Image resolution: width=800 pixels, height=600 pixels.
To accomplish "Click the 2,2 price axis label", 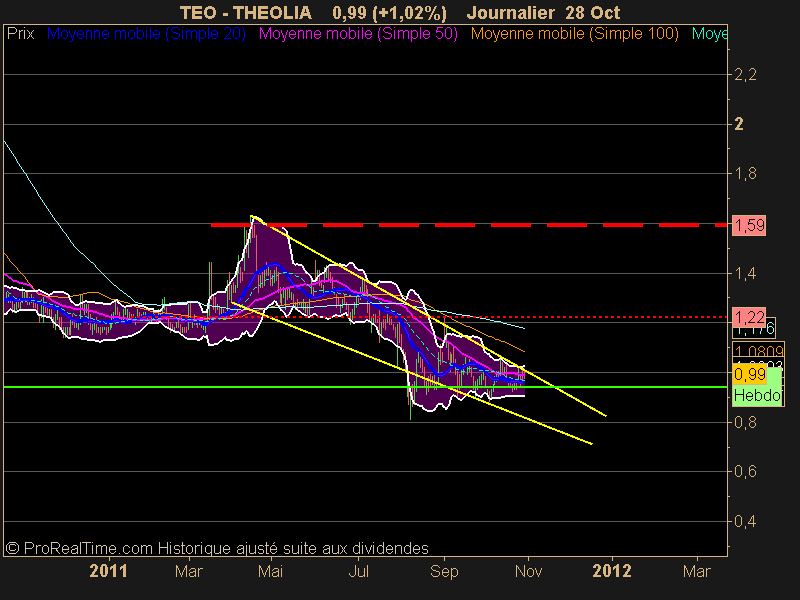I will click(x=745, y=75).
